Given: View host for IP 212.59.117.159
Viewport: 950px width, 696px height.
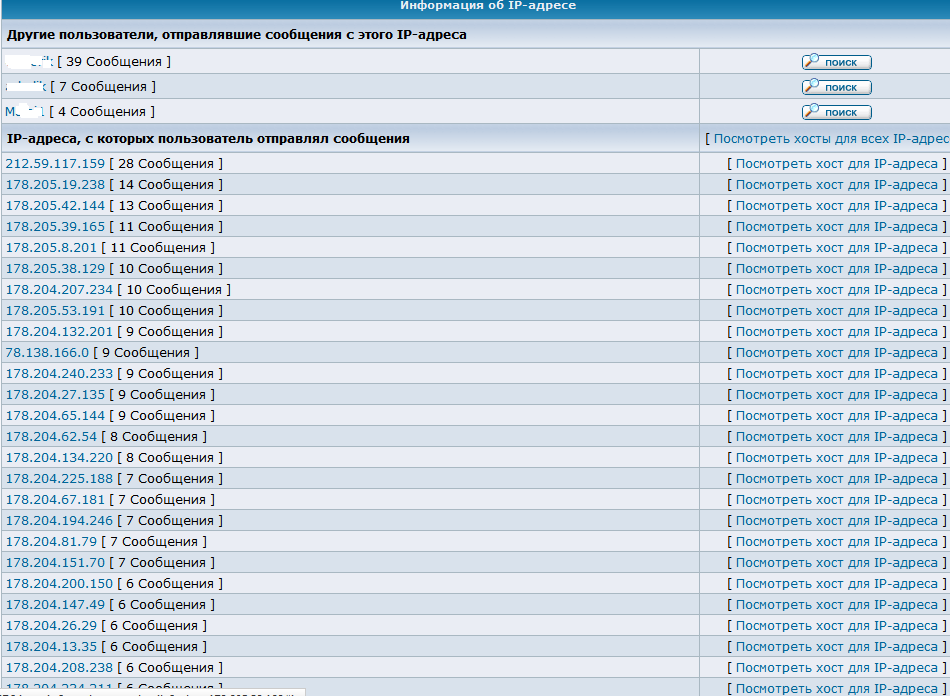Looking at the screenshot, I should pos(836,164).
